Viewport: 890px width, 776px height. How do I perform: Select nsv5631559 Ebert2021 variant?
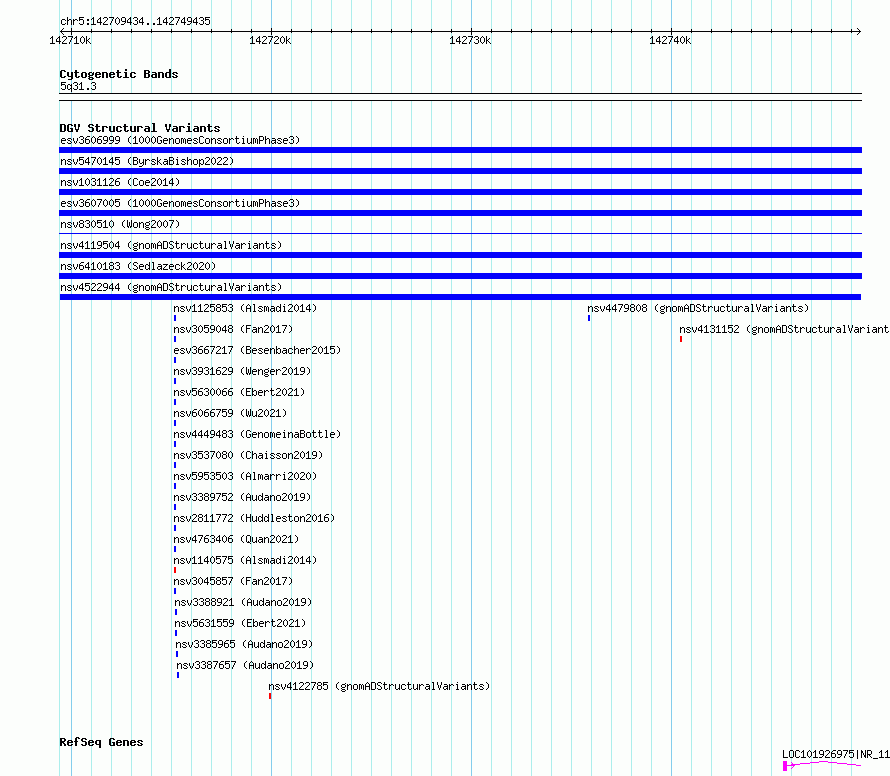[x=240, y=623]
